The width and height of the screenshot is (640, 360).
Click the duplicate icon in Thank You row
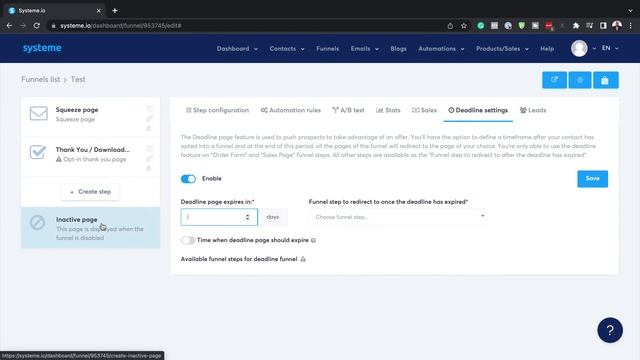point(149,149)
